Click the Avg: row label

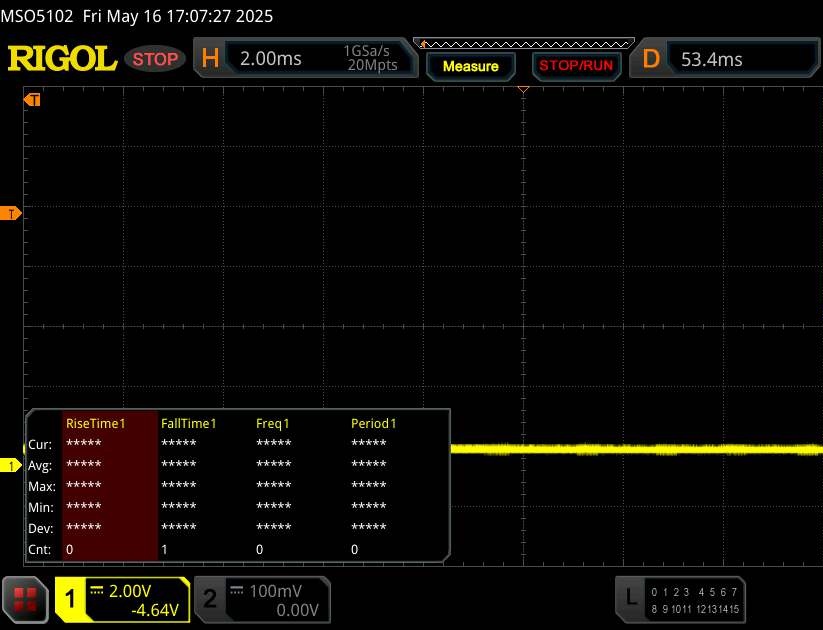pyautogui.click(x=40, y=466)
